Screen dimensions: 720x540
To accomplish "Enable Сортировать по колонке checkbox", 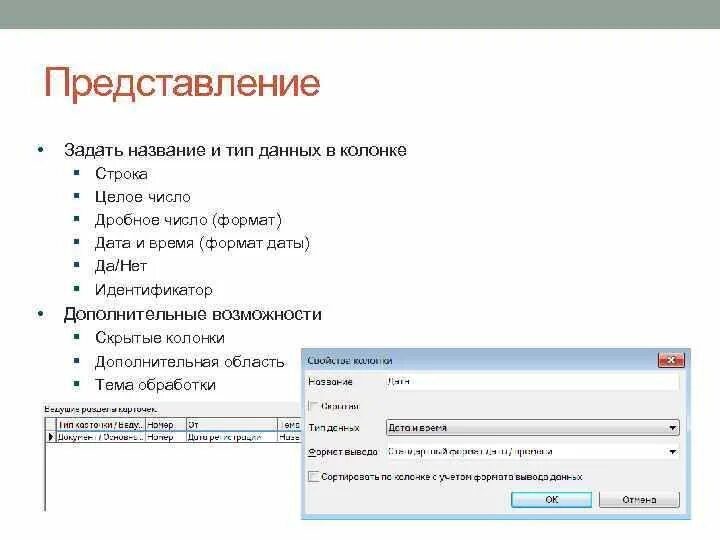I will click(x=314, y=476).
